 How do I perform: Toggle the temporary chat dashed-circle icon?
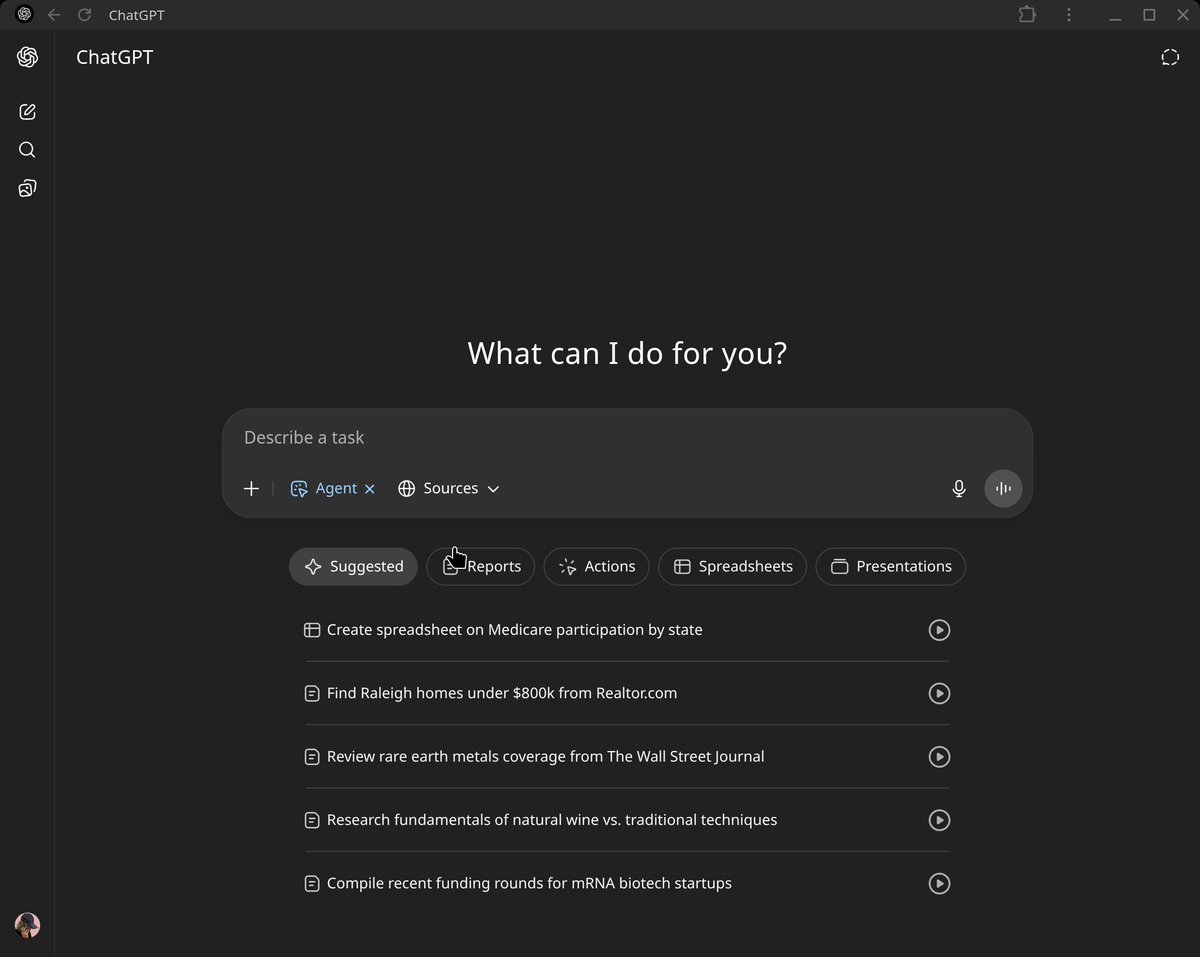point(1170,57)
